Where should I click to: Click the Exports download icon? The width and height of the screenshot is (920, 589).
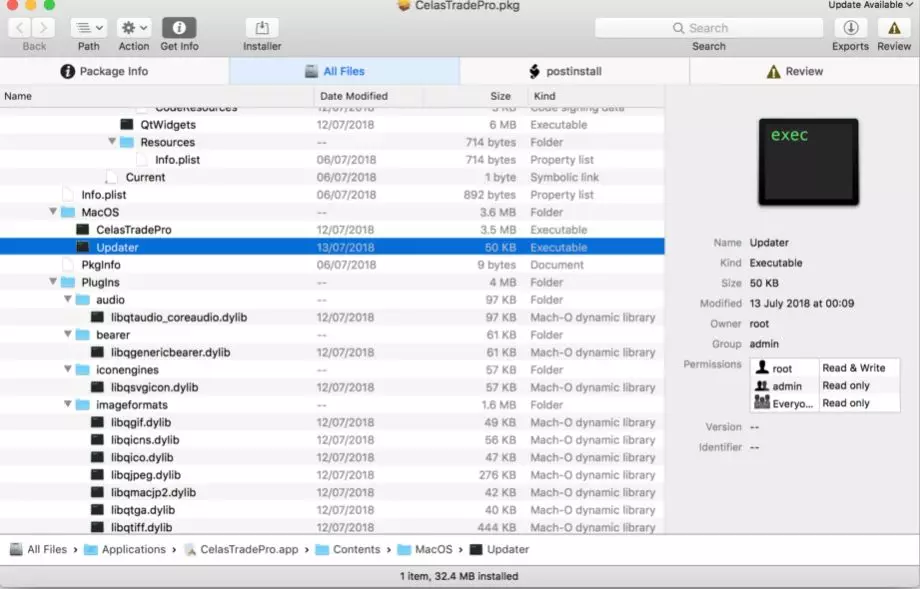(x=850, y=28)
